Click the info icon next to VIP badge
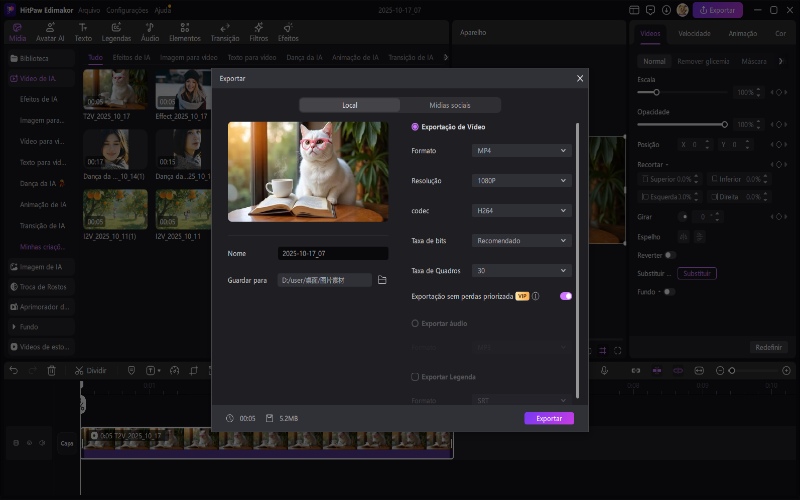 [536, 297]
